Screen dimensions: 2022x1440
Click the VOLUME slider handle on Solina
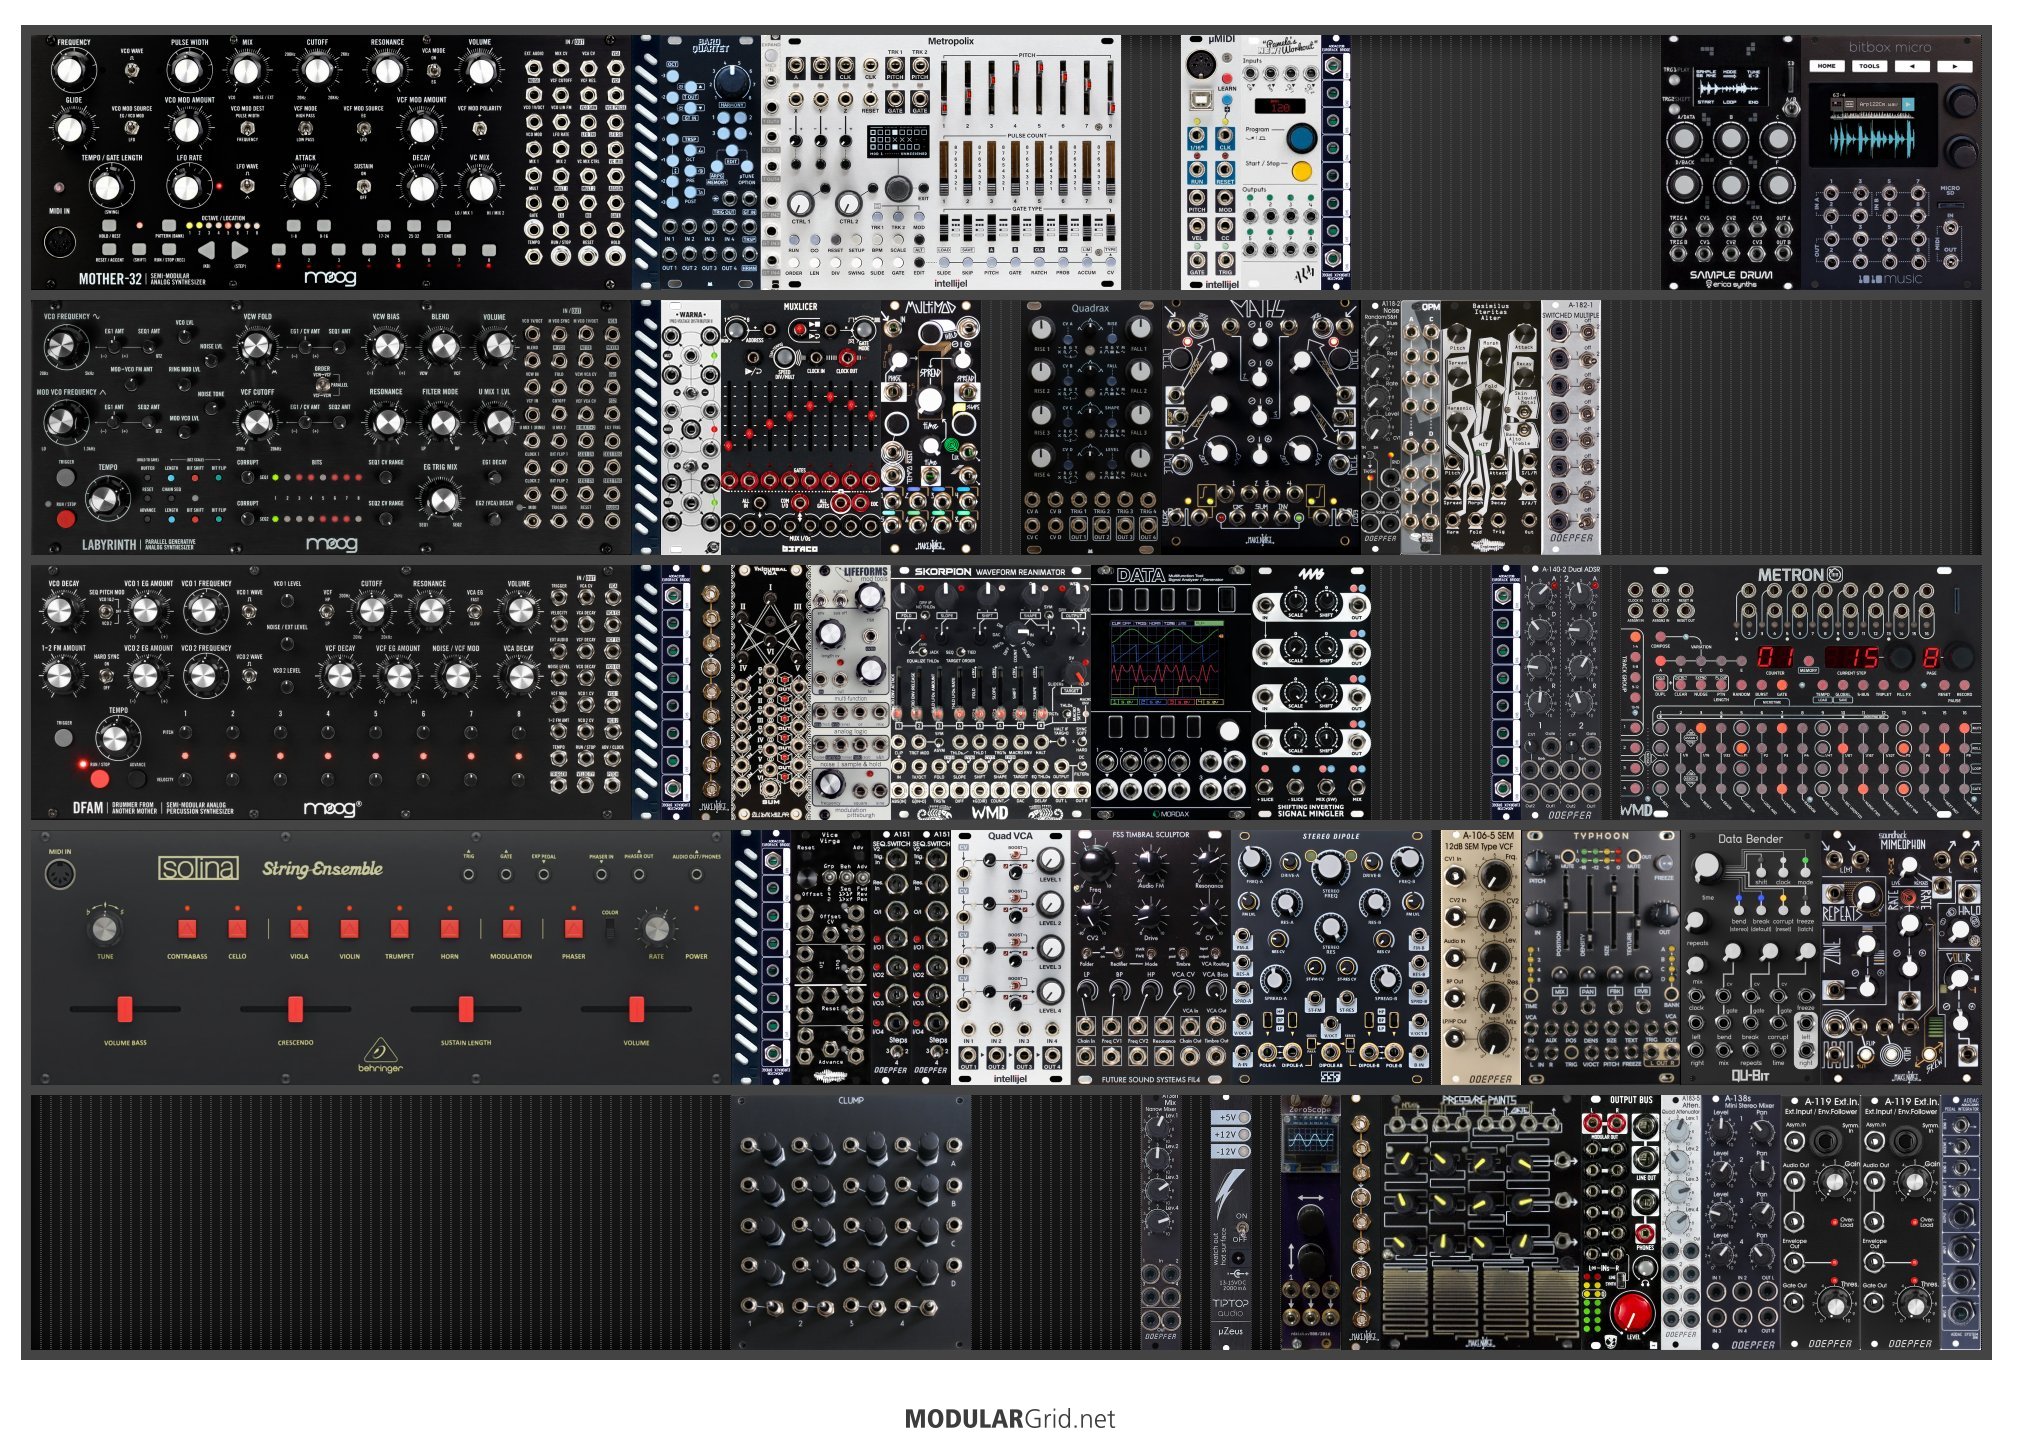click(636, 1009)
